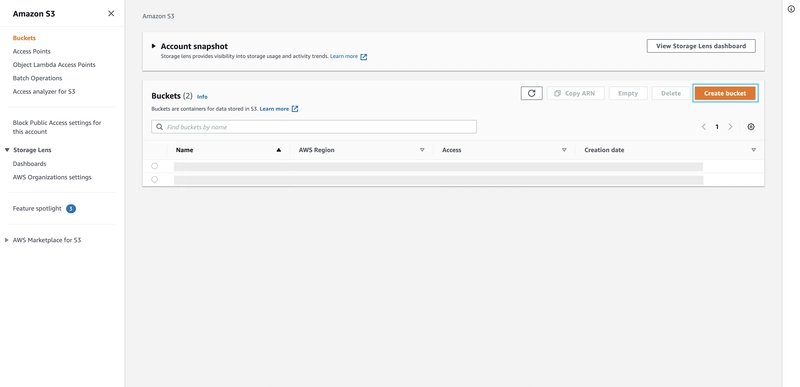The height and width of the screenshot is (387, 800).
Task: Open Block Public Access settings for this account
Action: 57,127
